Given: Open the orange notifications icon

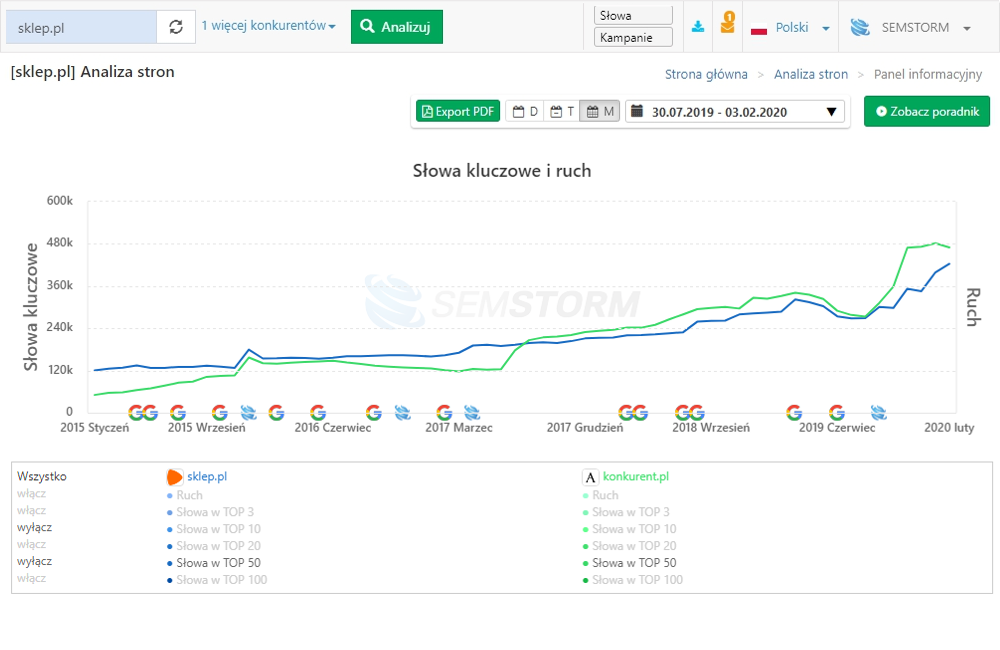Looking at the screenshot, I should pos(728,25).
